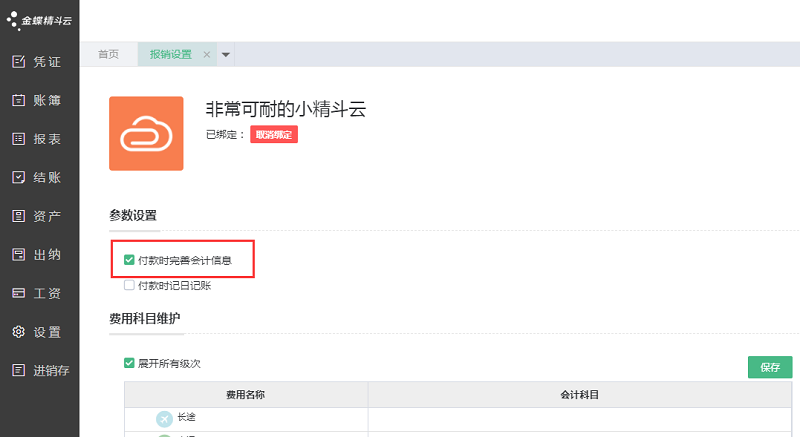Click the 资产 assets icon
This screenshot has height=437, width=800.
coord(18,216)
